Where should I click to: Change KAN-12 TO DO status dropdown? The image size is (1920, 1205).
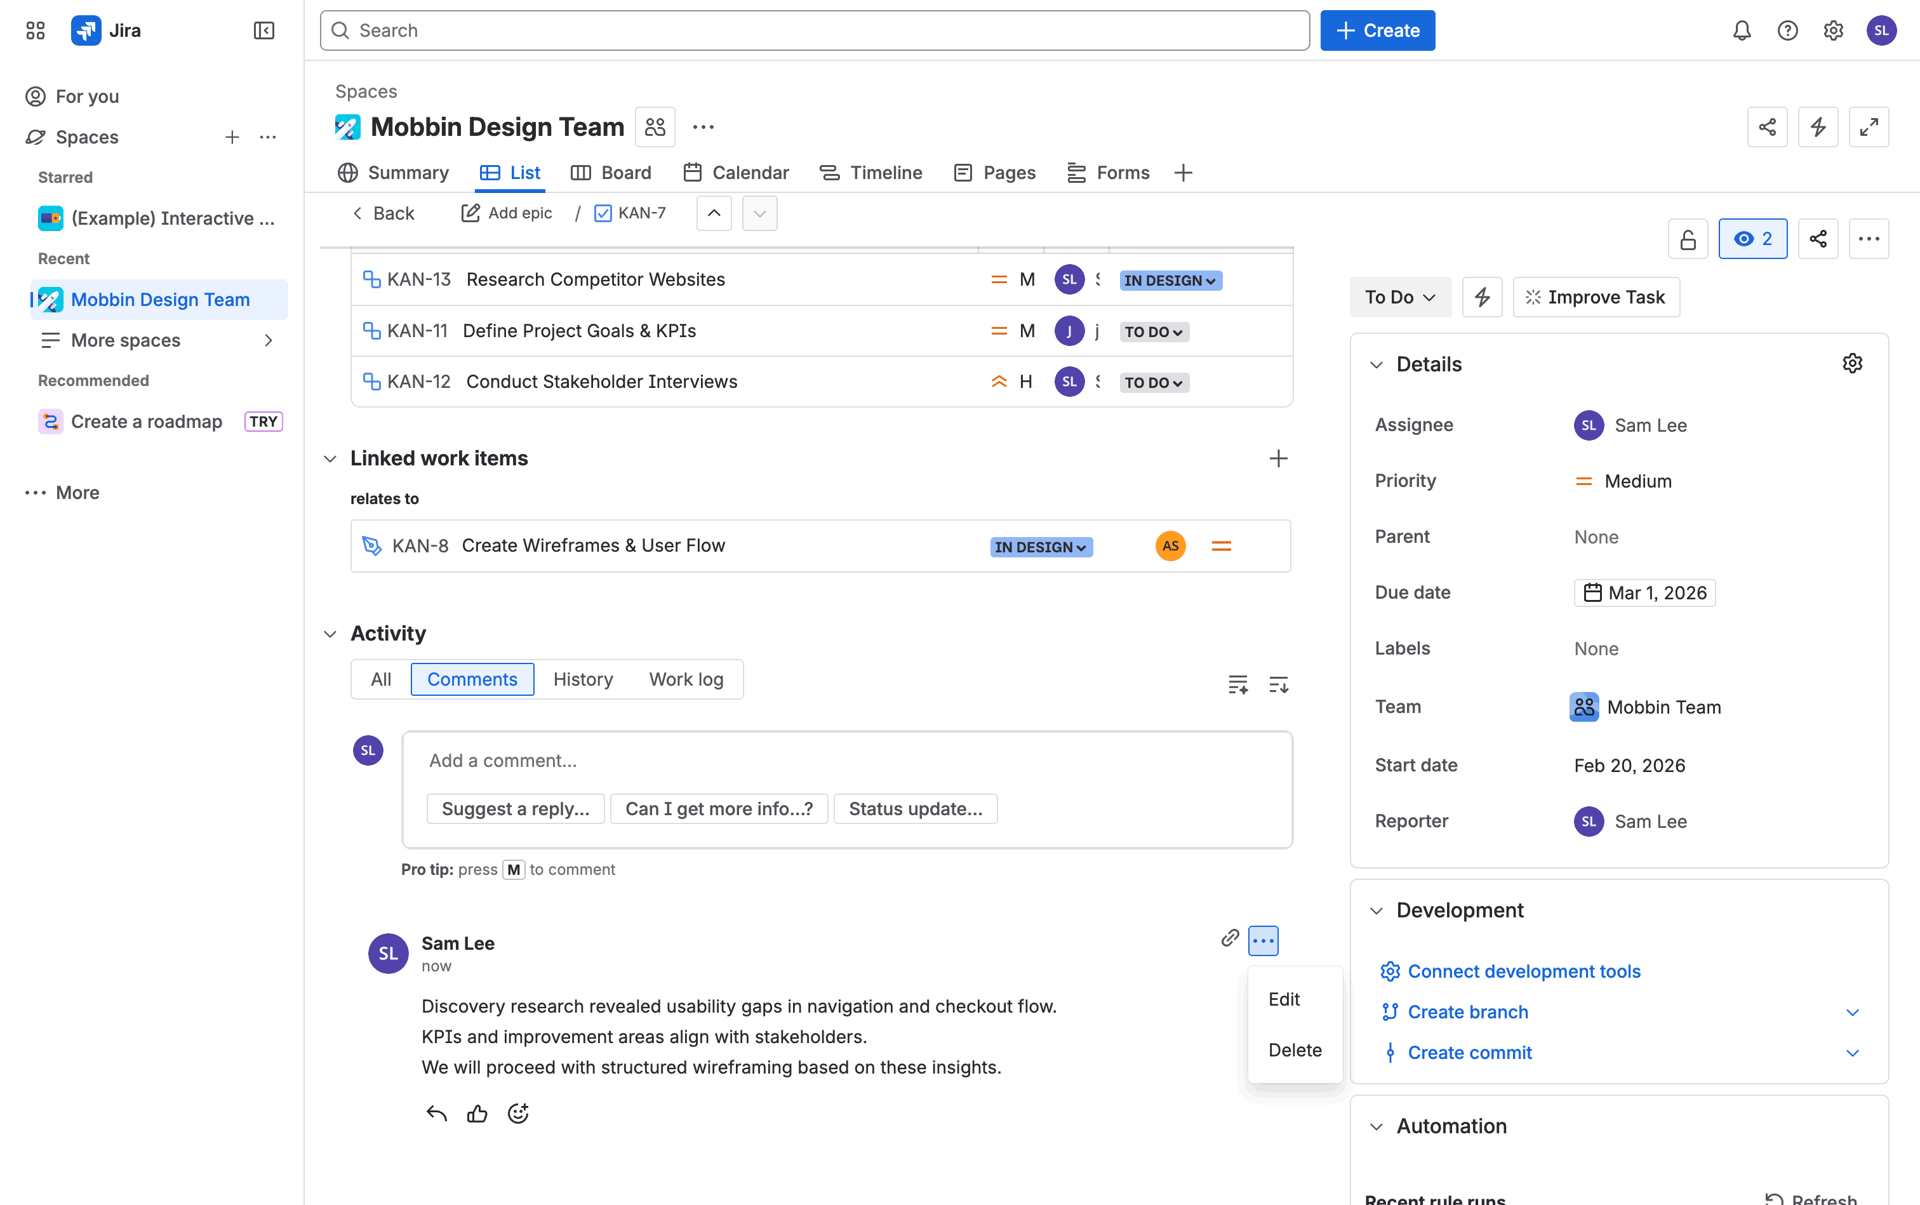1154,383
